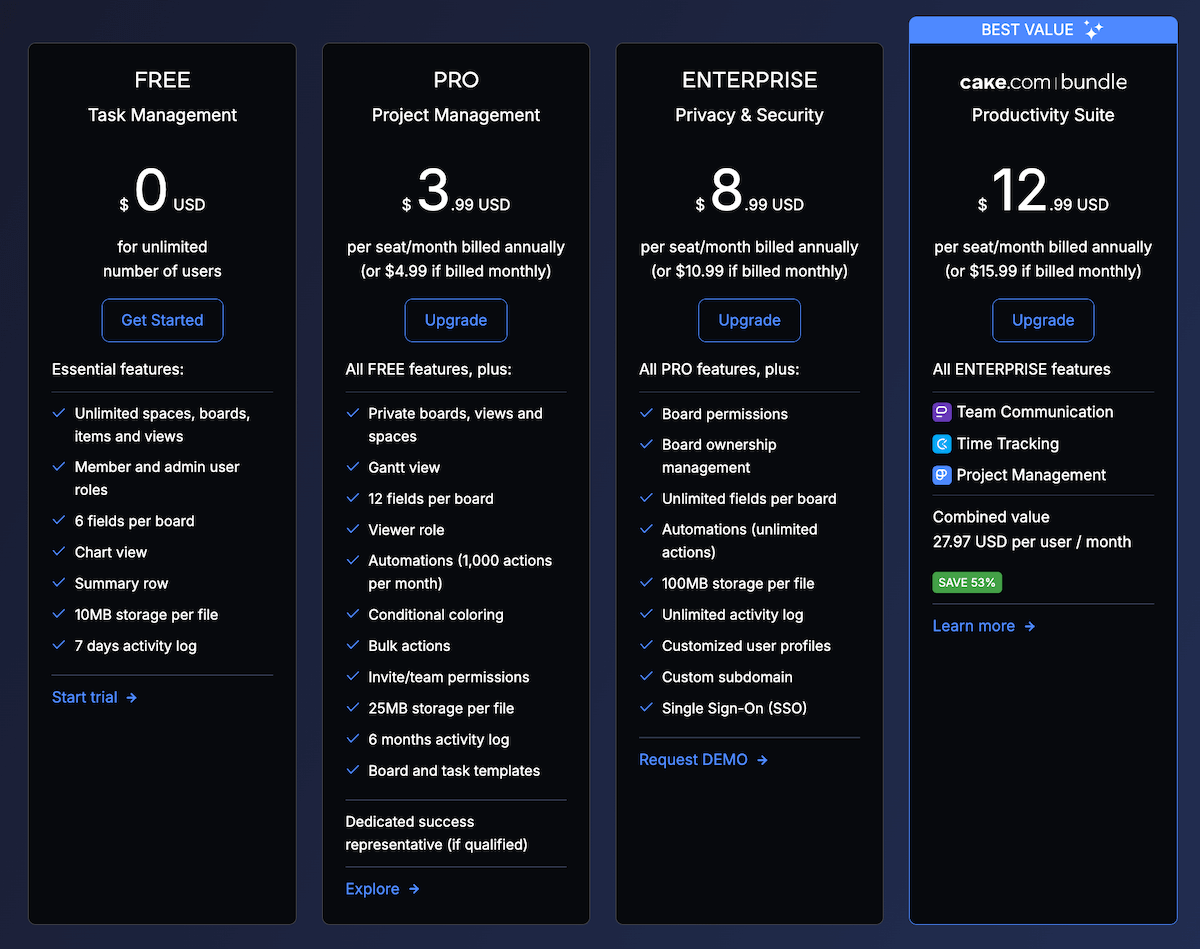Click the BEST VALUE banner

[1043, 29]
